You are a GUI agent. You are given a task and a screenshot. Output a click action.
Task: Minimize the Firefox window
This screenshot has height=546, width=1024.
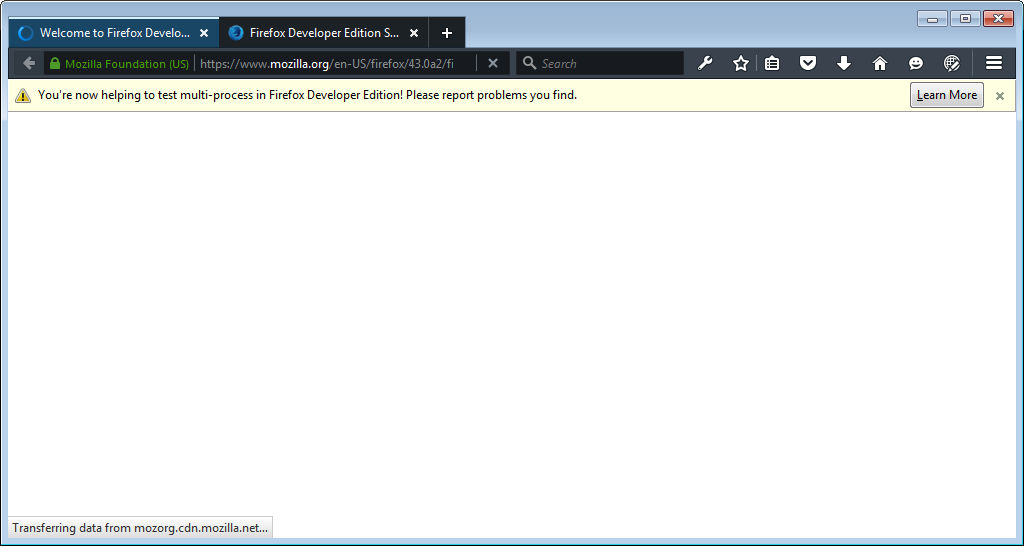[x=932, y=19]
